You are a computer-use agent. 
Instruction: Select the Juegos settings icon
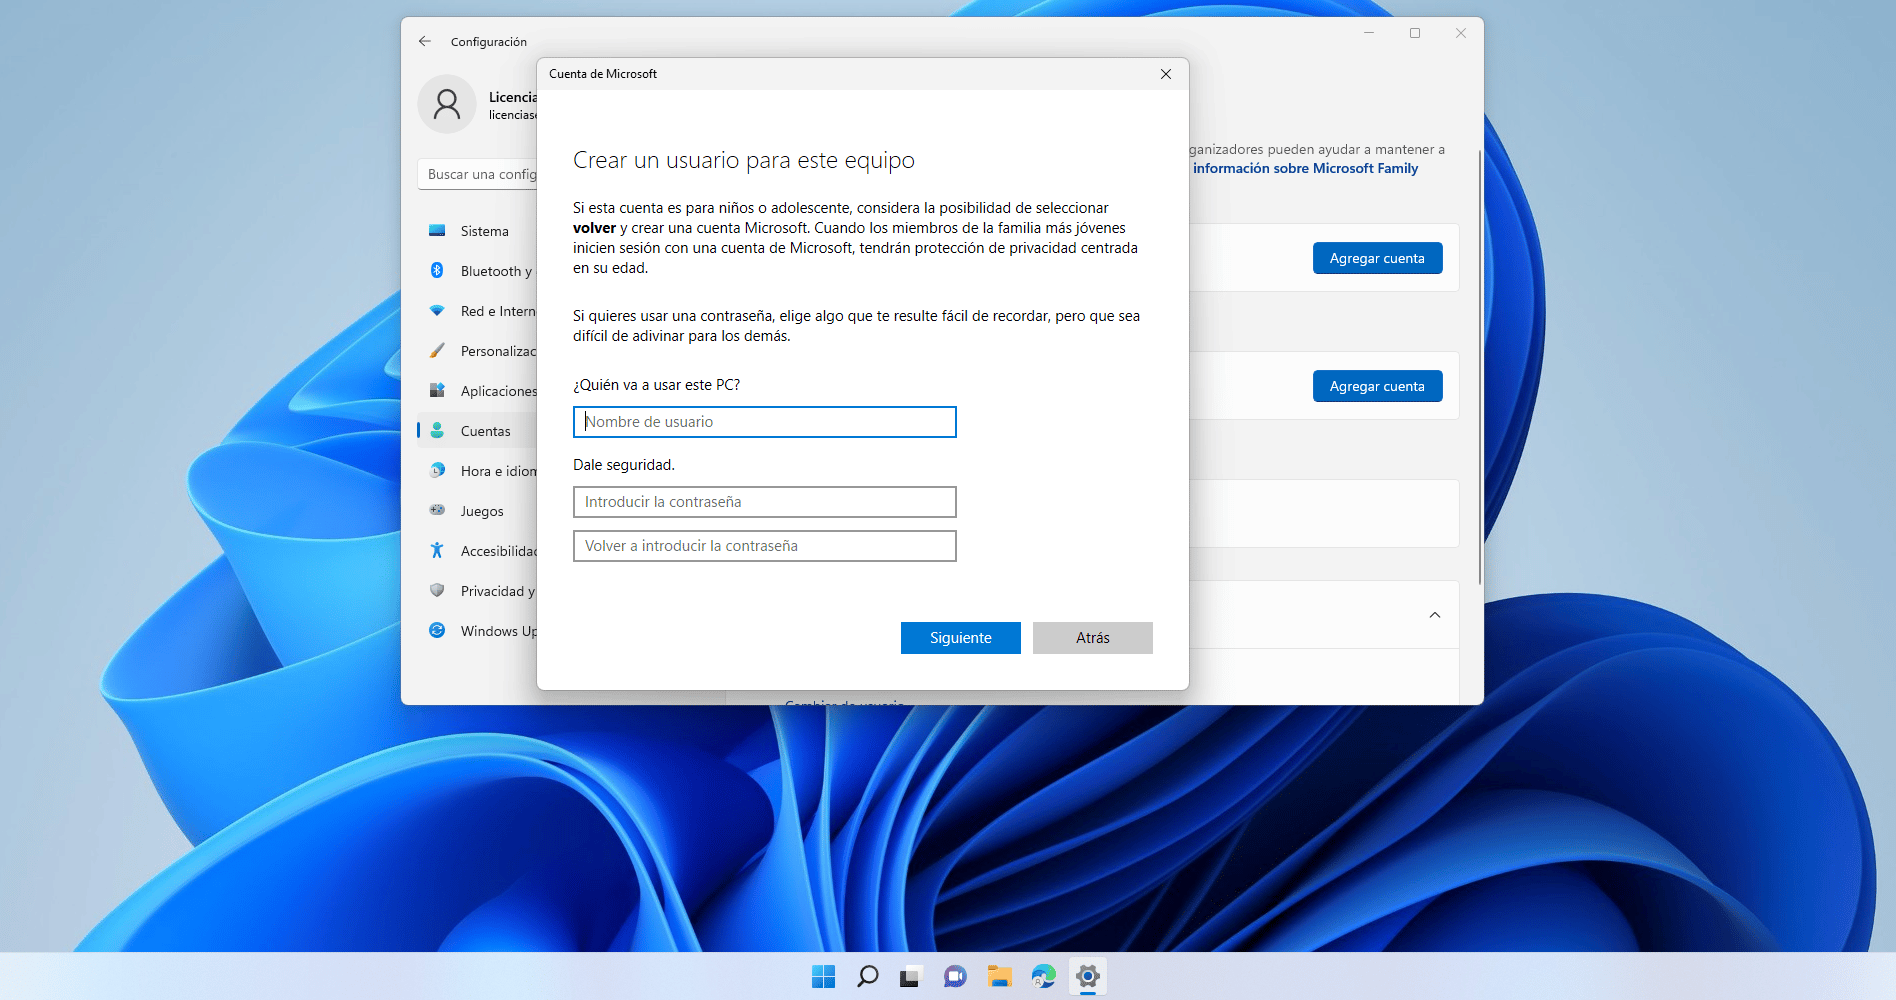pos(437,510)
